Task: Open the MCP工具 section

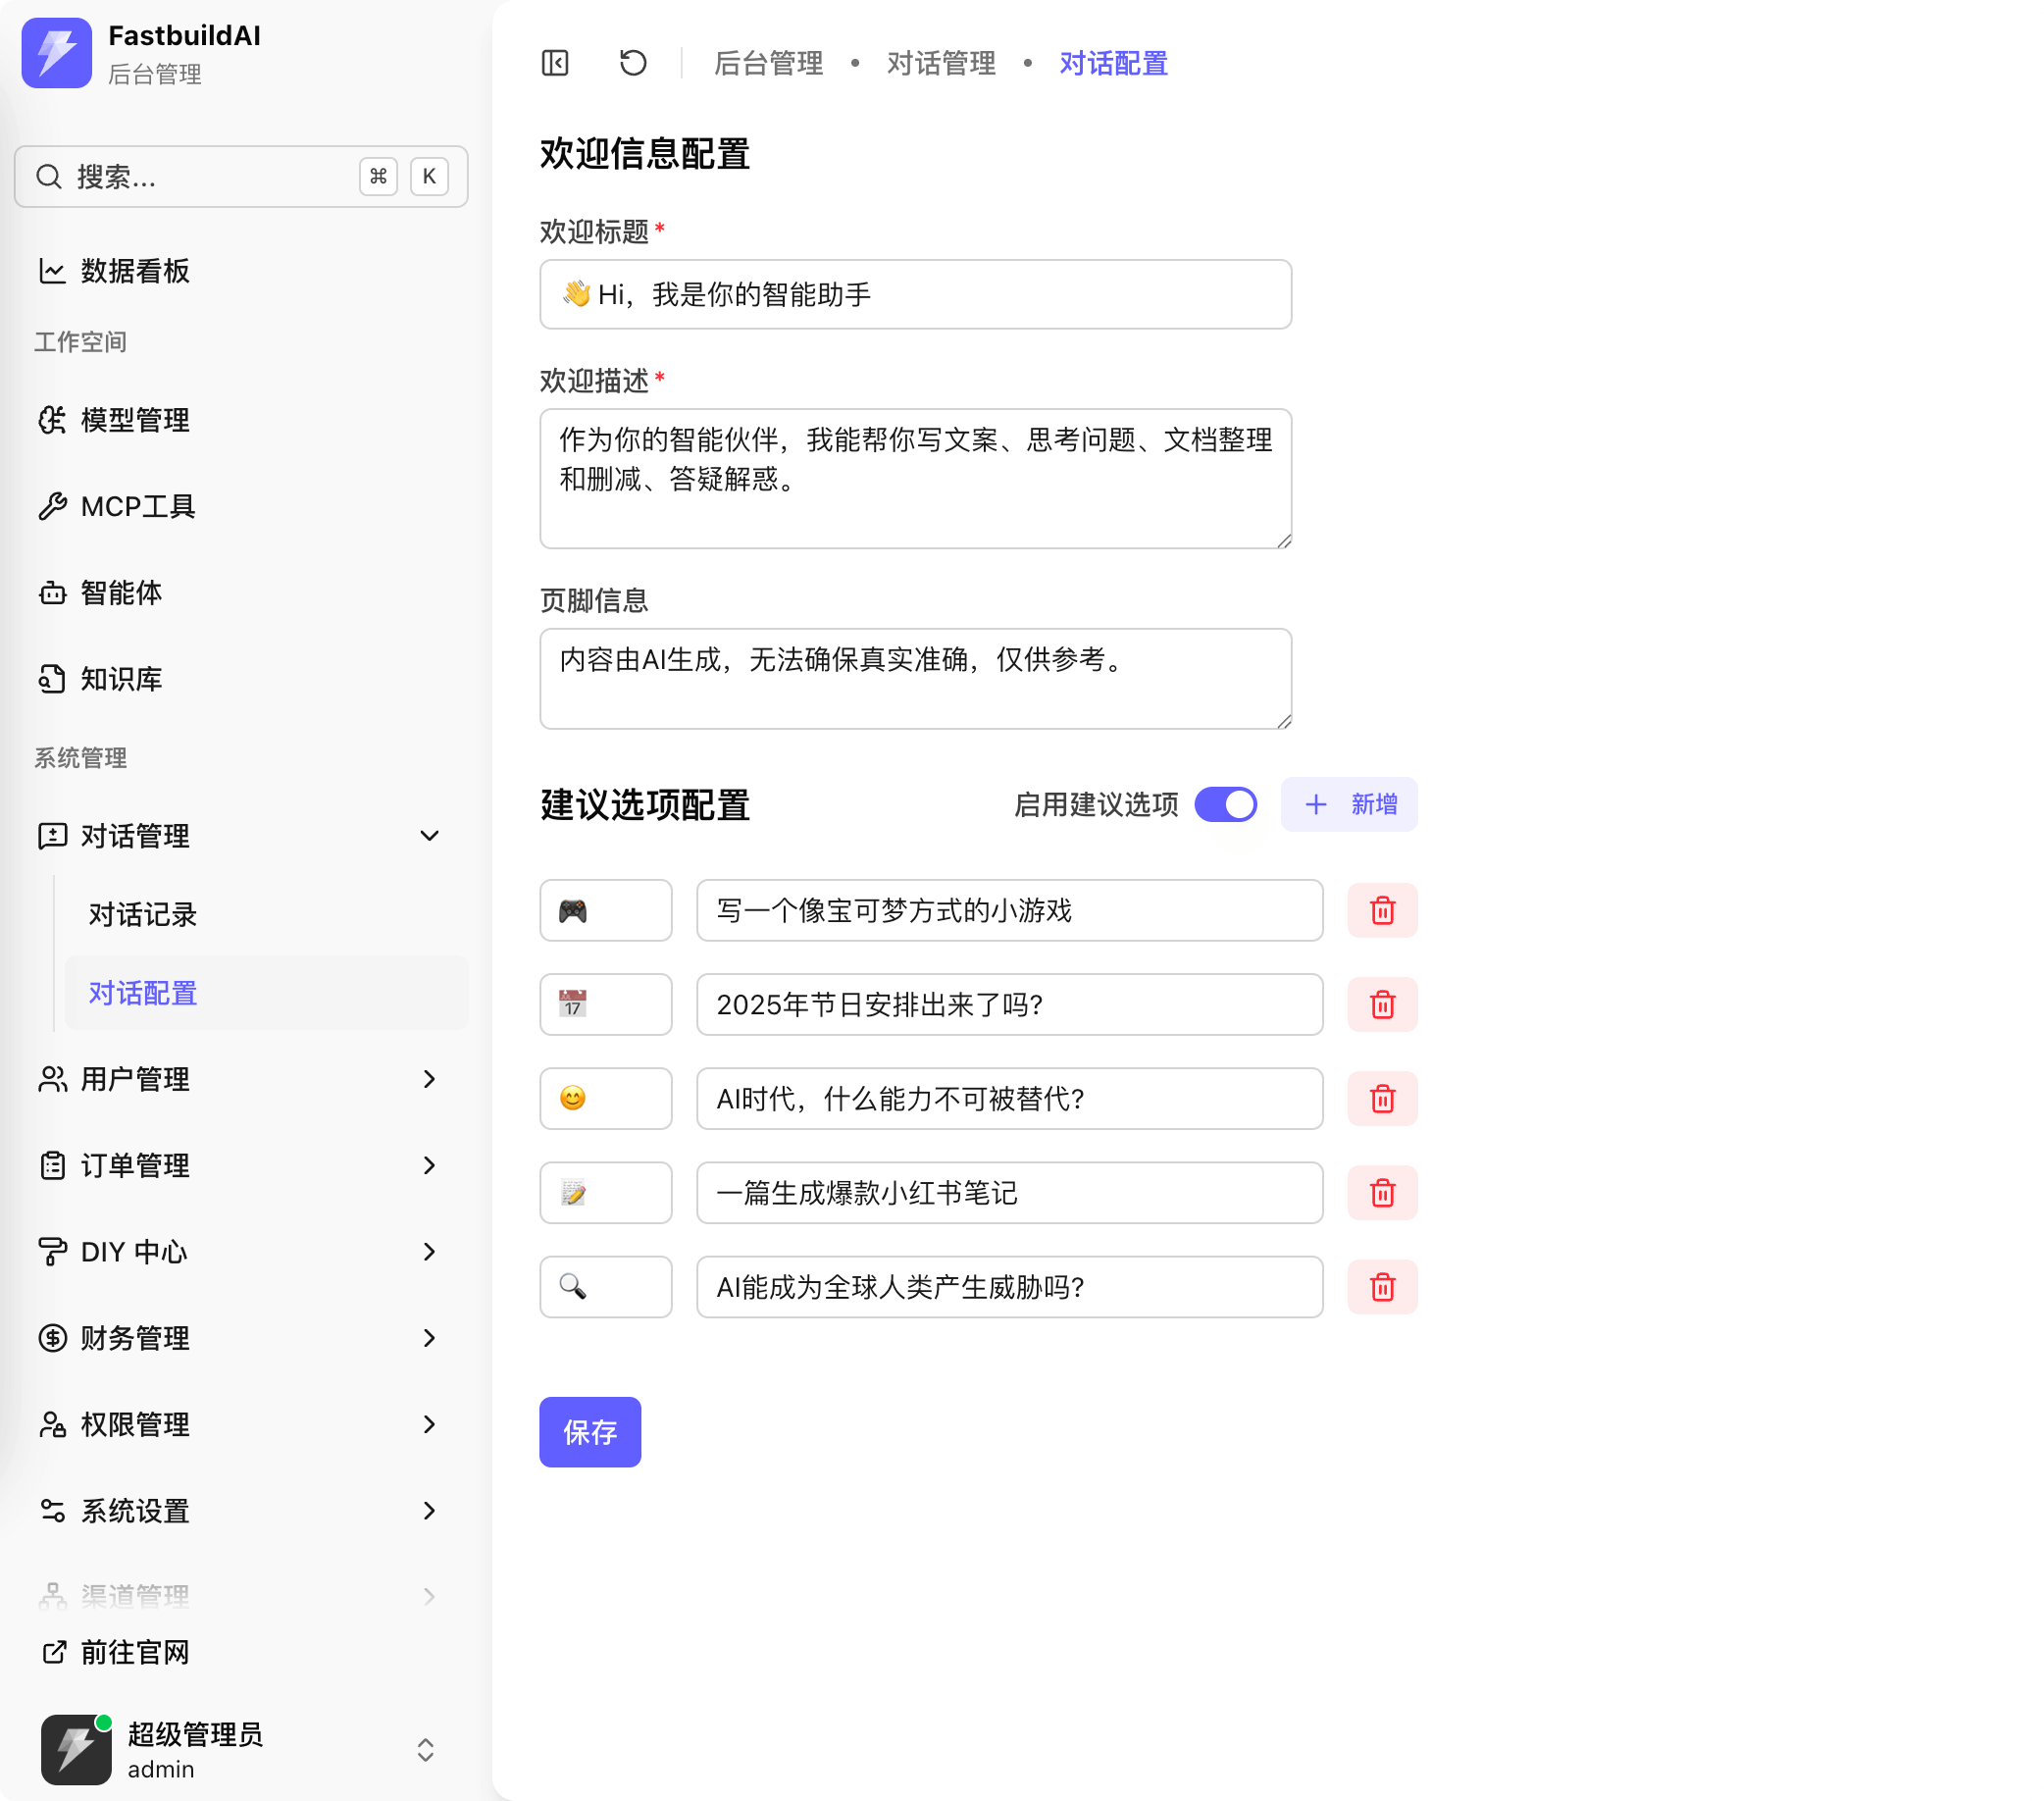Action: pos(137,506)
